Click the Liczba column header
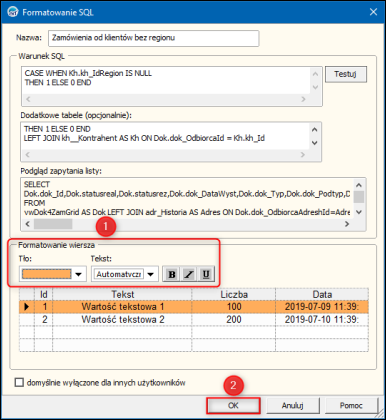 (x=234, y=295)
